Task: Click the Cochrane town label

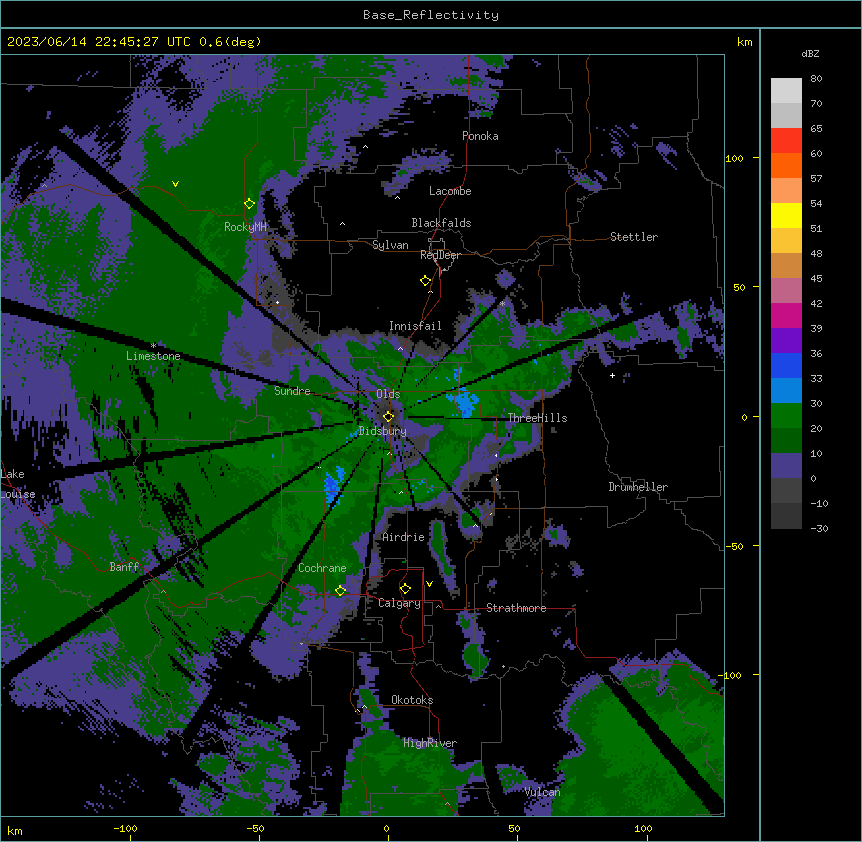Action: [x=322, y=568]
